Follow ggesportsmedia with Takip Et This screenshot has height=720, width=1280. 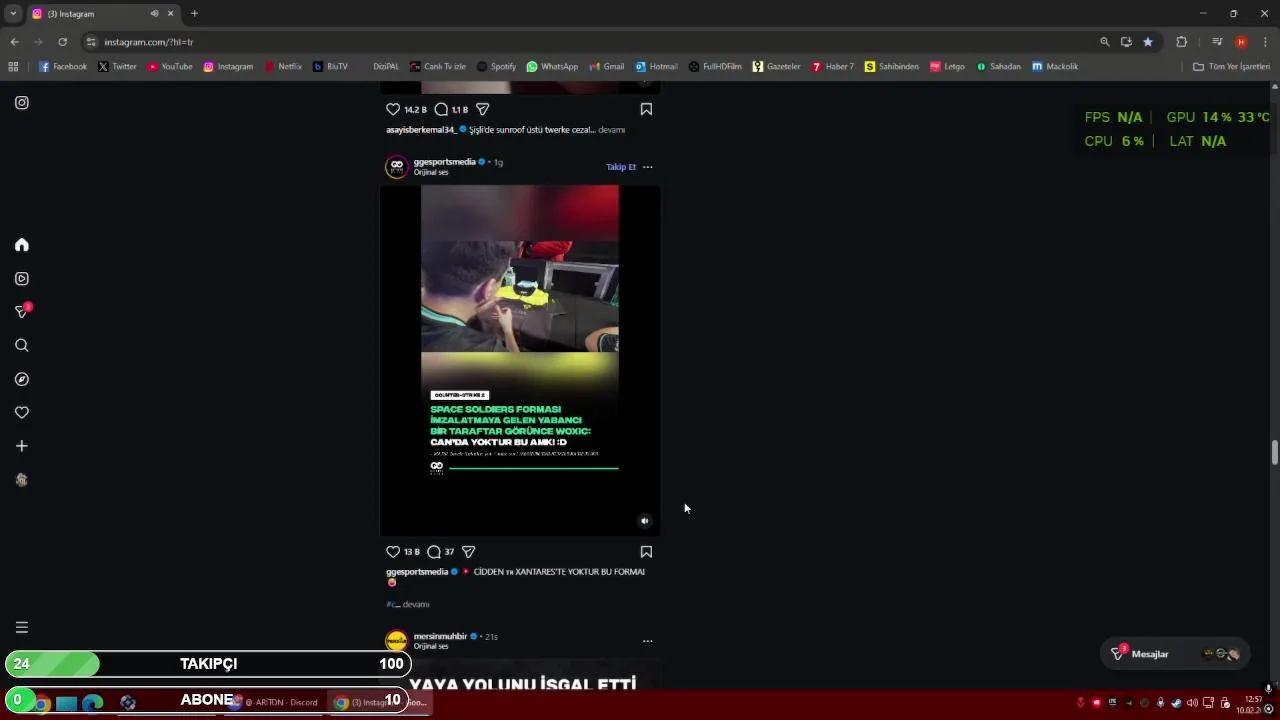621,167
